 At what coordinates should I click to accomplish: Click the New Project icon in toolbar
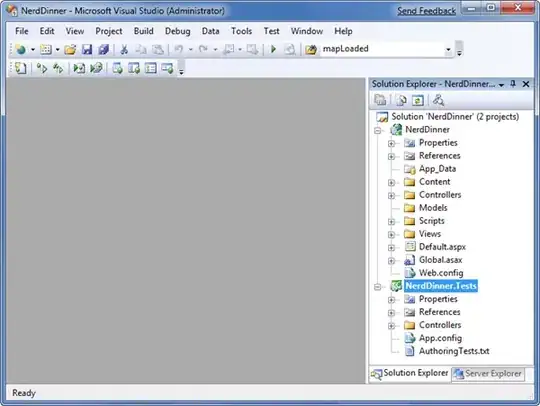pos(21,50)
